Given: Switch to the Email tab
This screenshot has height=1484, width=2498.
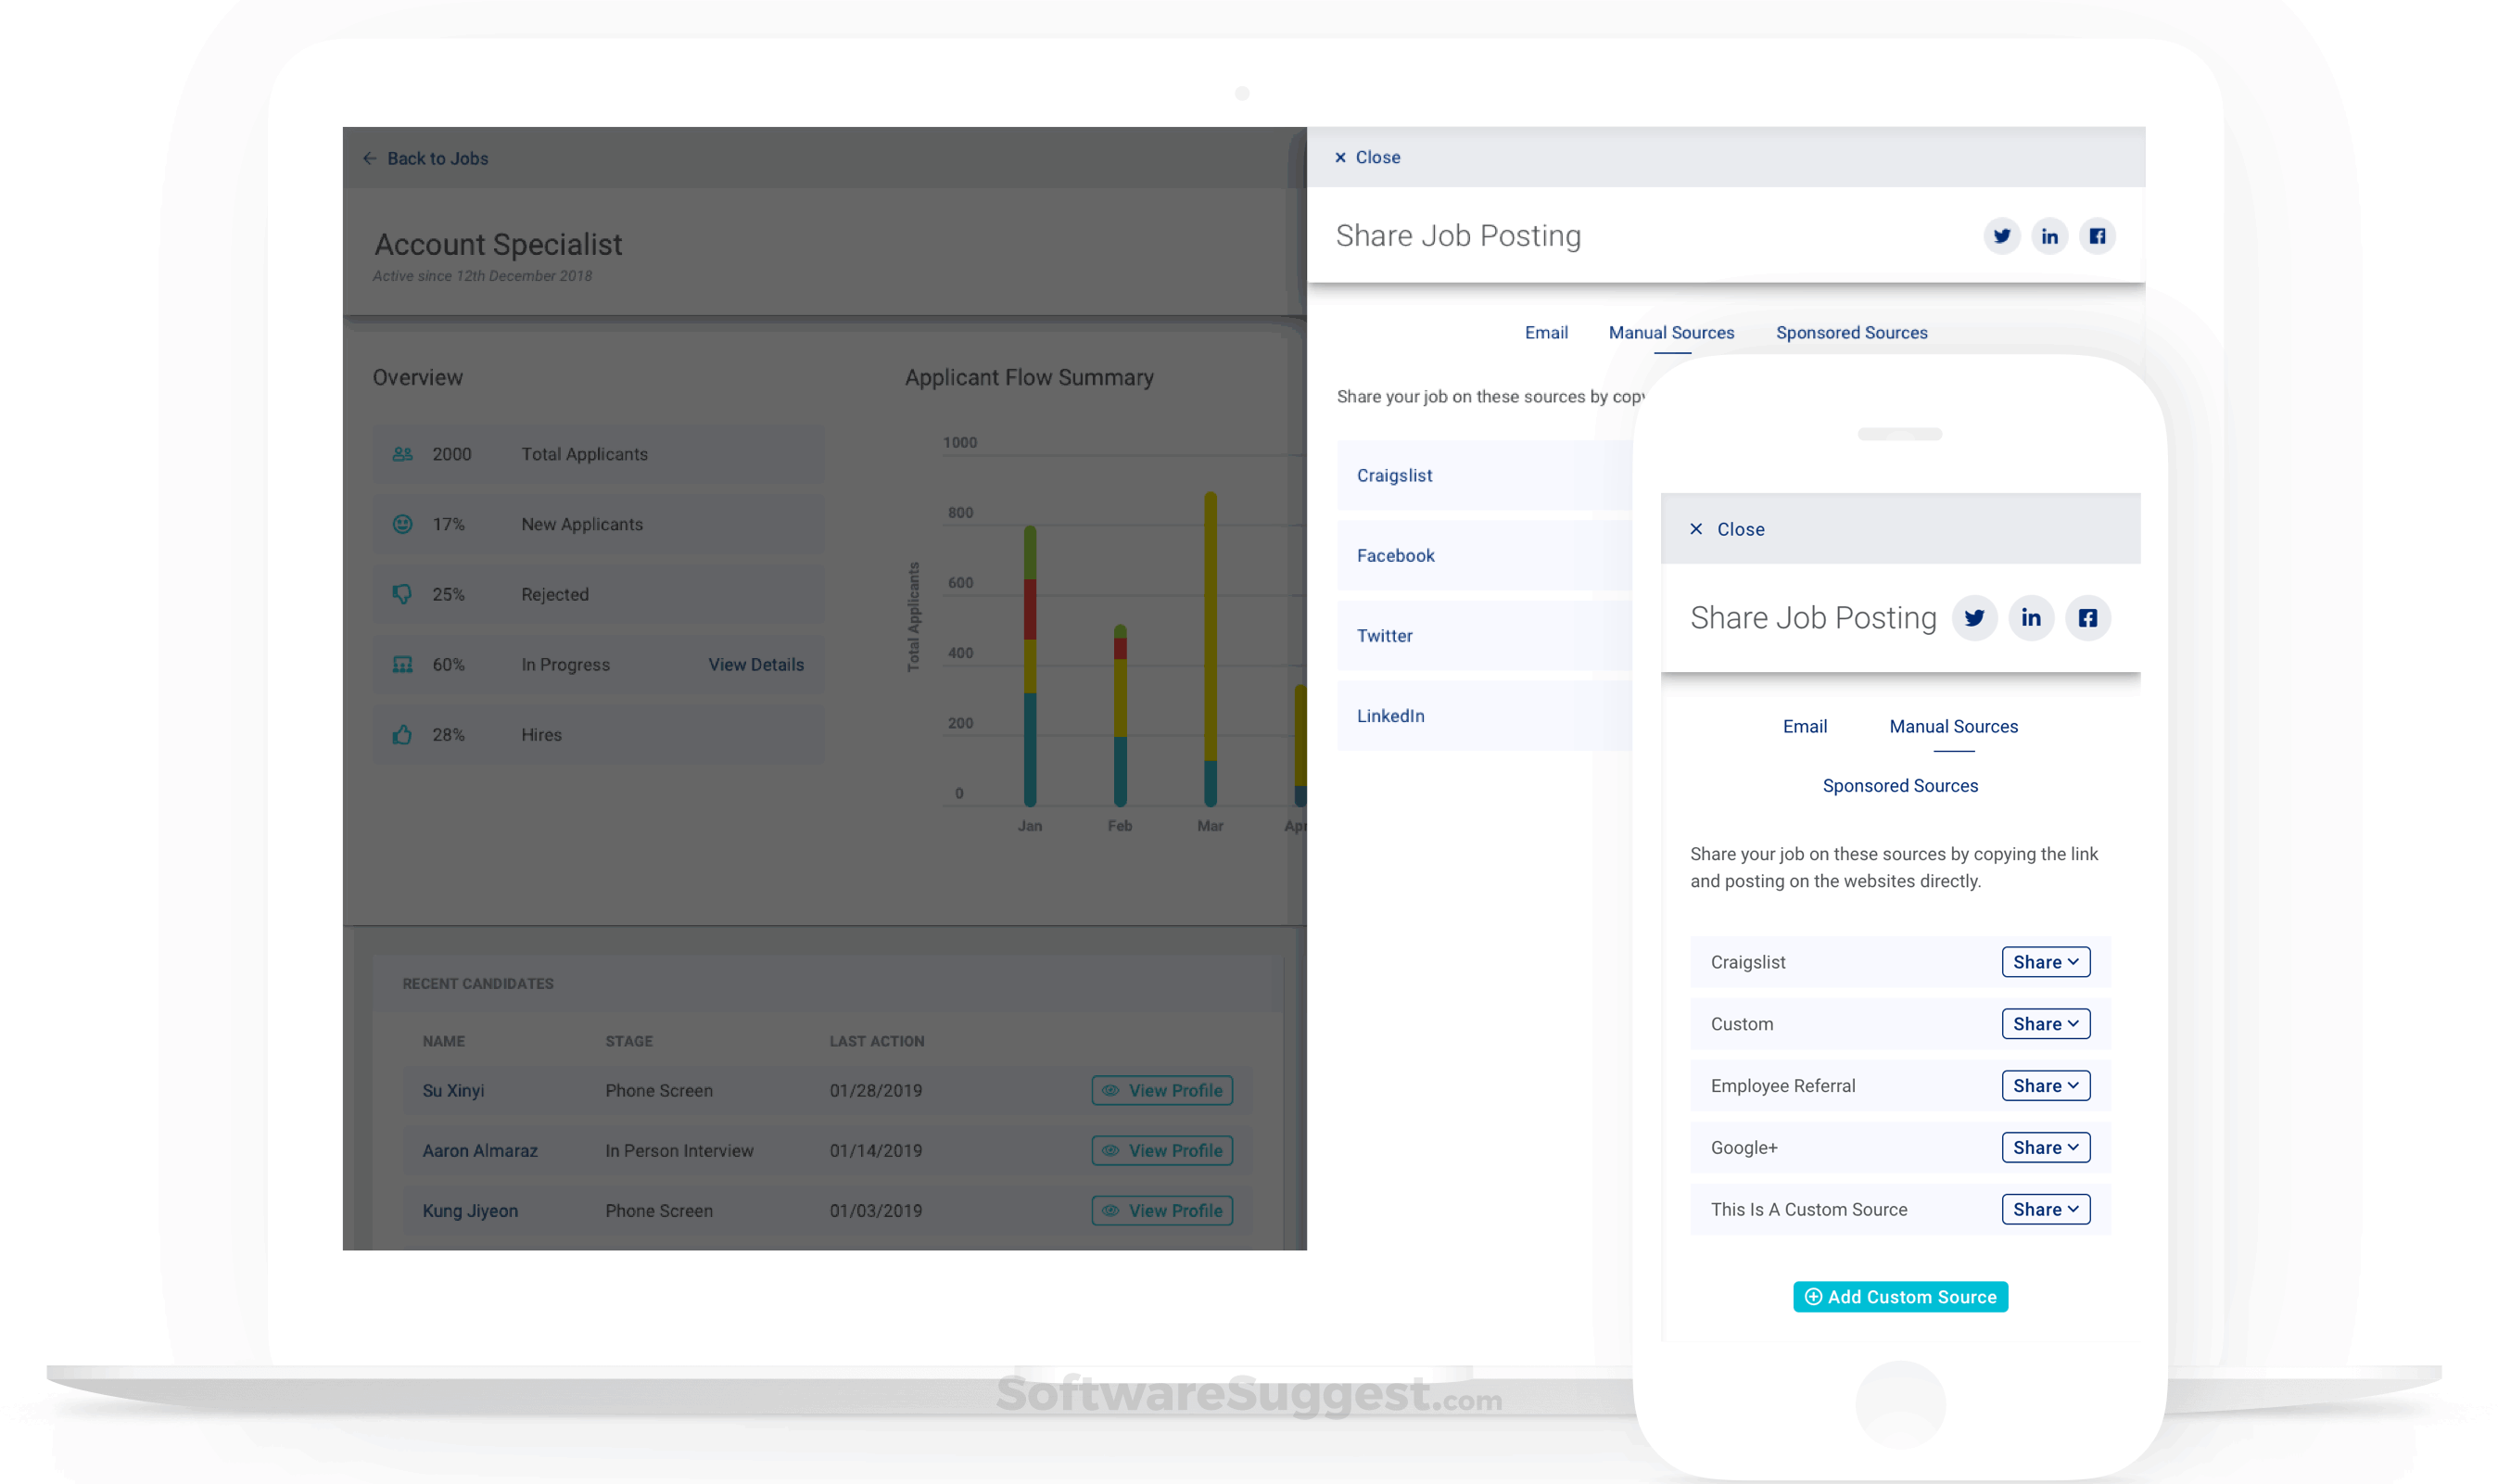Looking at the screenshot, I should point(1546,332).
